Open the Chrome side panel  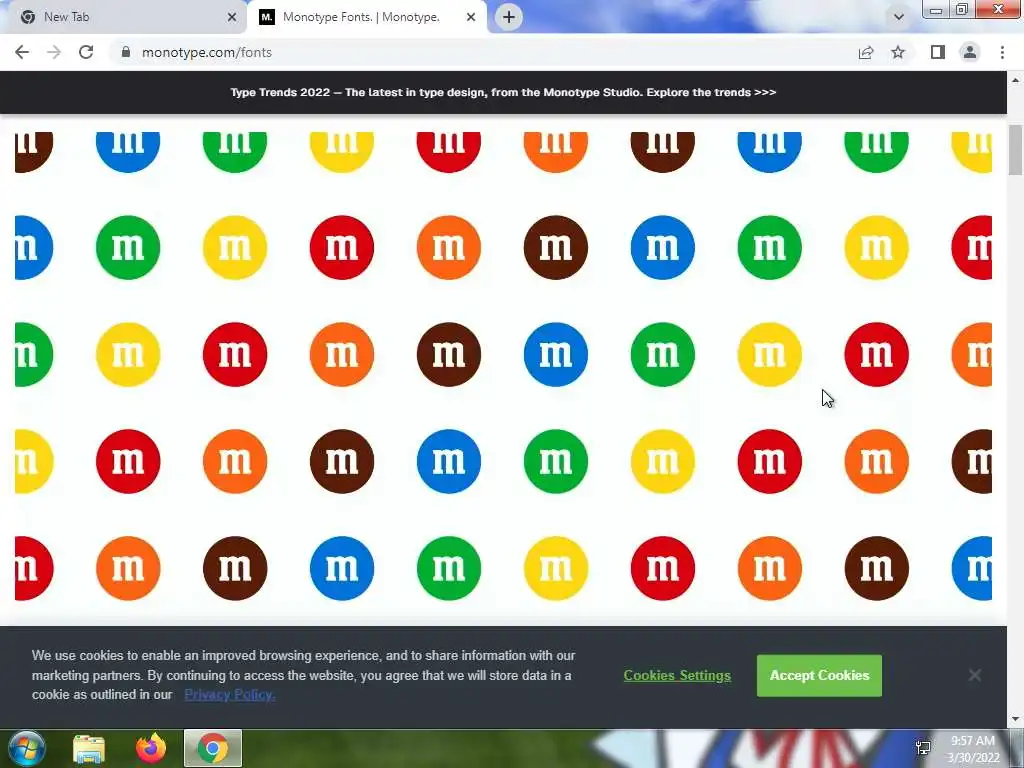tap(938, 52)
